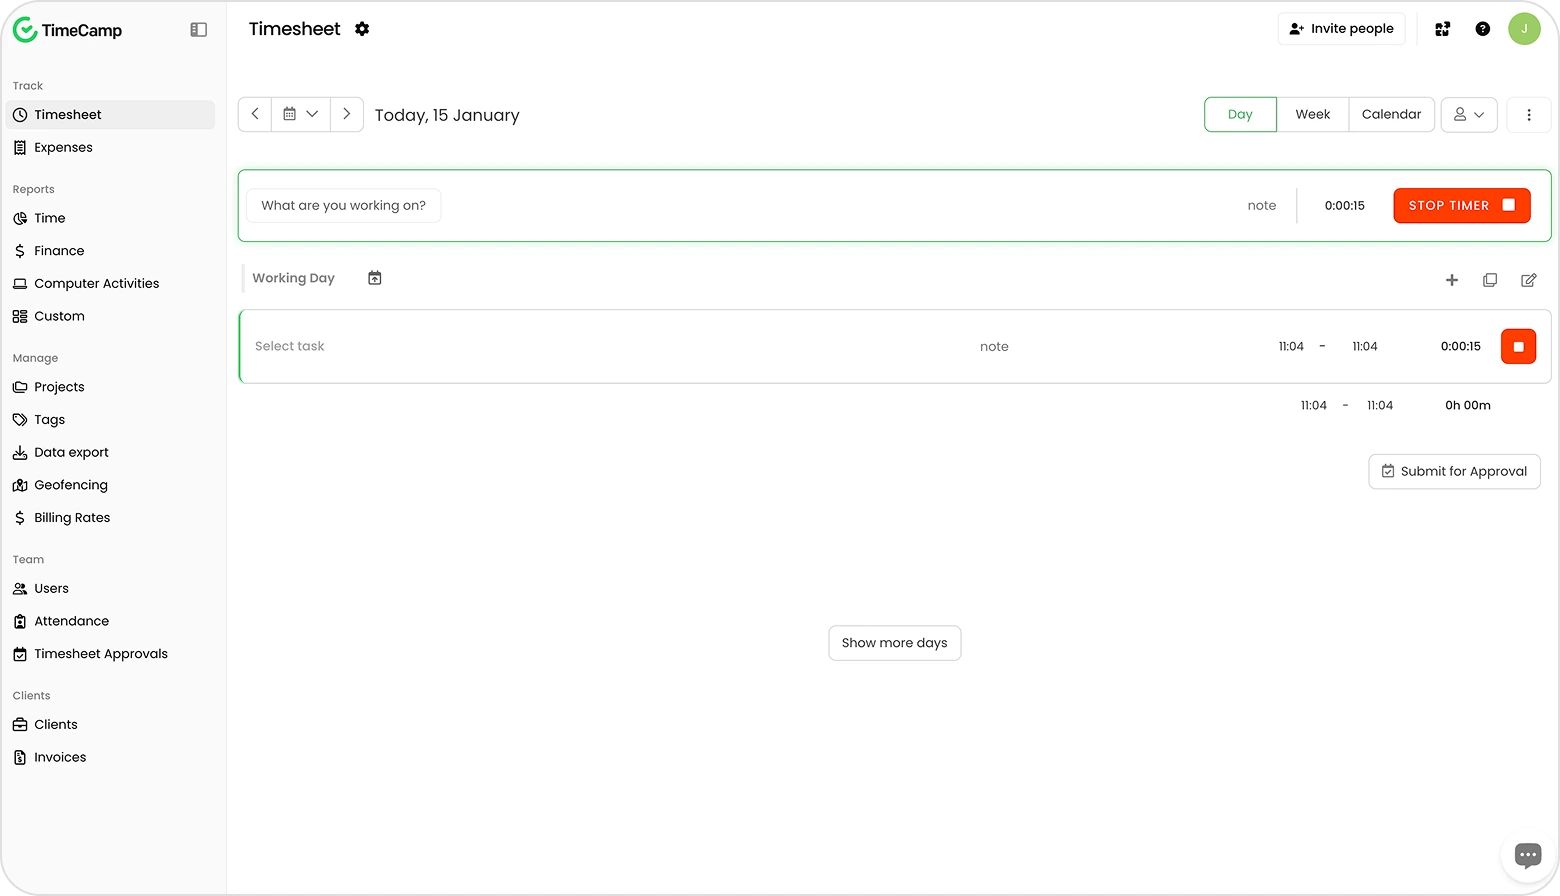Click Select task in the entry row
Image resolution: width=1560 pixels, height=896 pixels.
[290, 346]
